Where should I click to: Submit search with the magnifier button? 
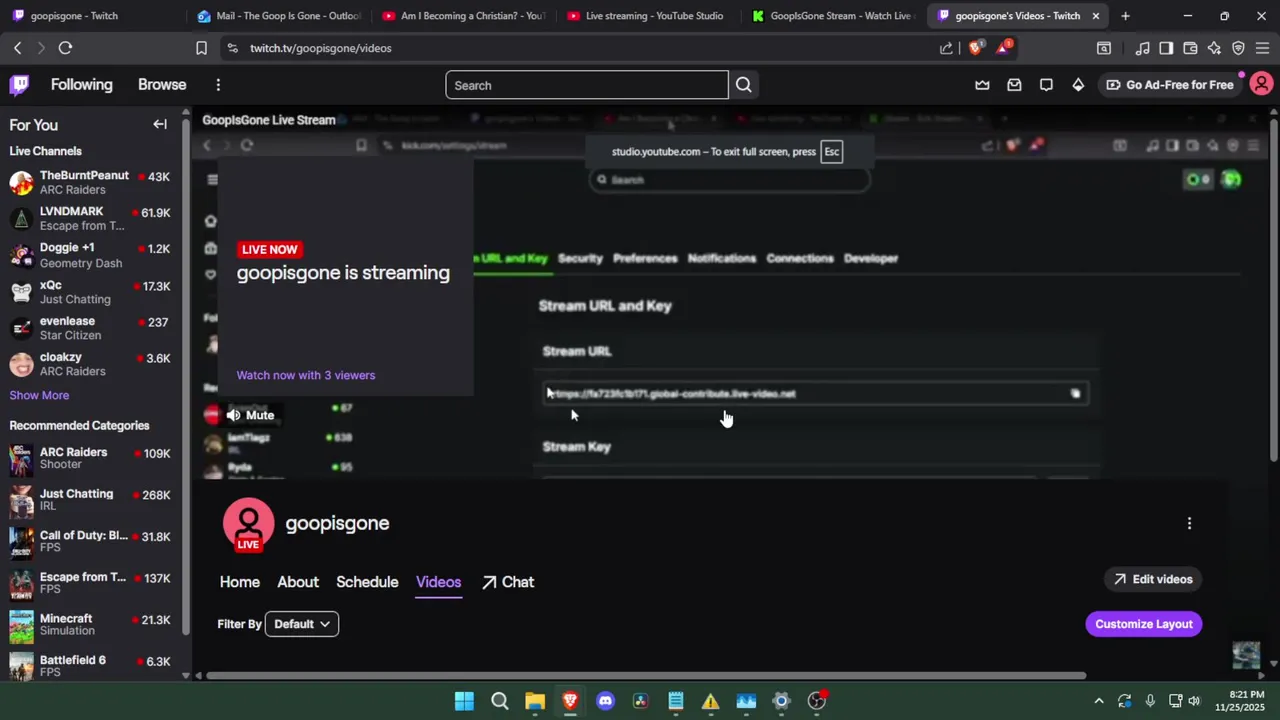743,85
